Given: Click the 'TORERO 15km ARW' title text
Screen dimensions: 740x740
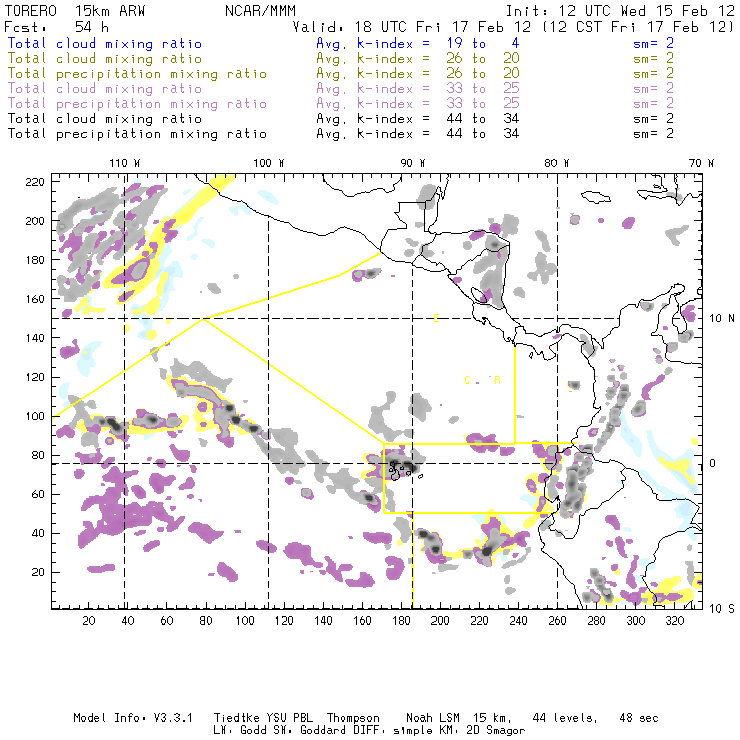Looking at the screenshot, I should 75,10.
